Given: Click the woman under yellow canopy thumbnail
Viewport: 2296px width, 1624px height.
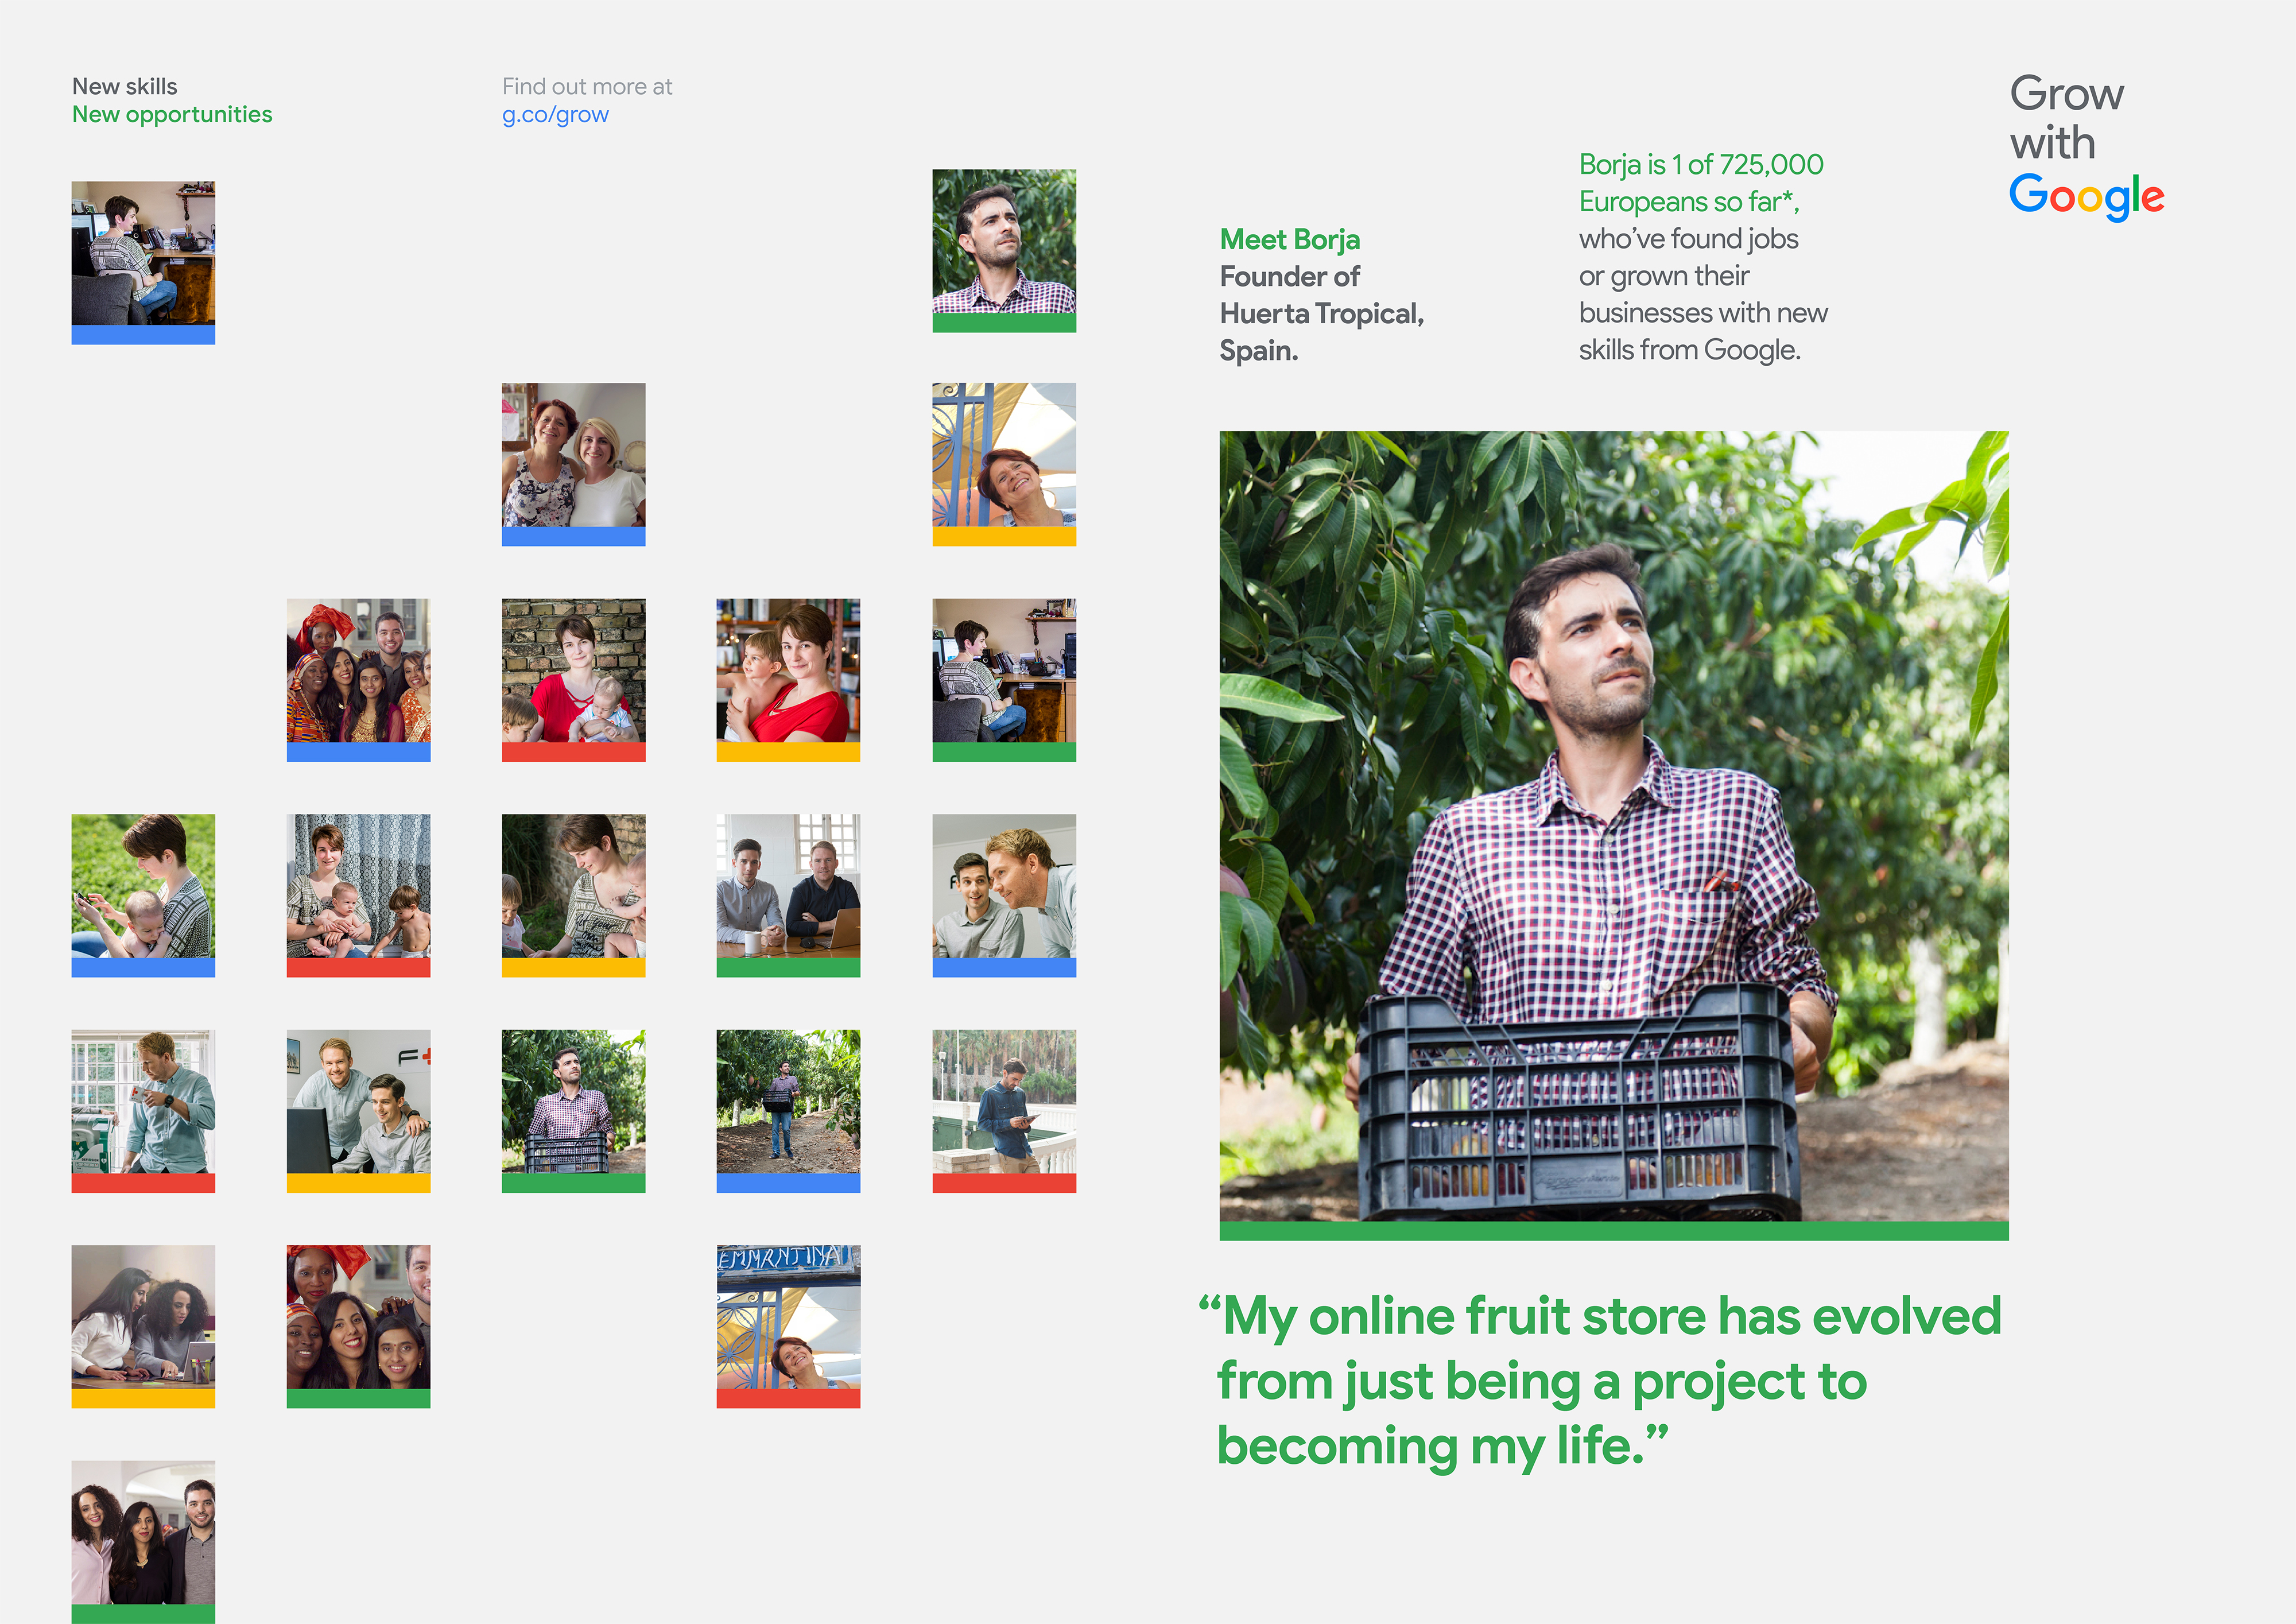Looking at the screenshot, I should pos(1004,455).
